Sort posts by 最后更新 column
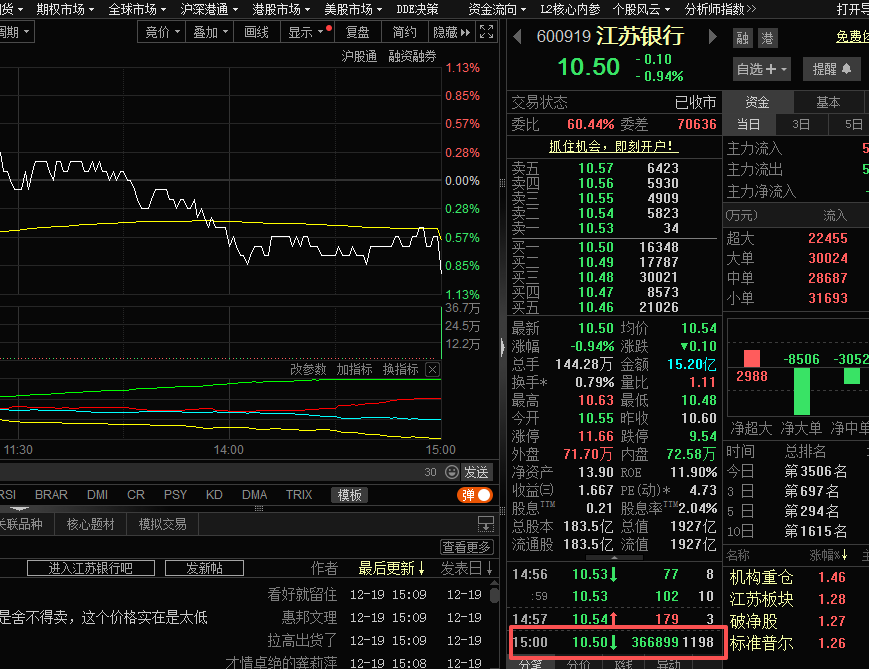Screen dimensions: 869x669 click(391, 568)
